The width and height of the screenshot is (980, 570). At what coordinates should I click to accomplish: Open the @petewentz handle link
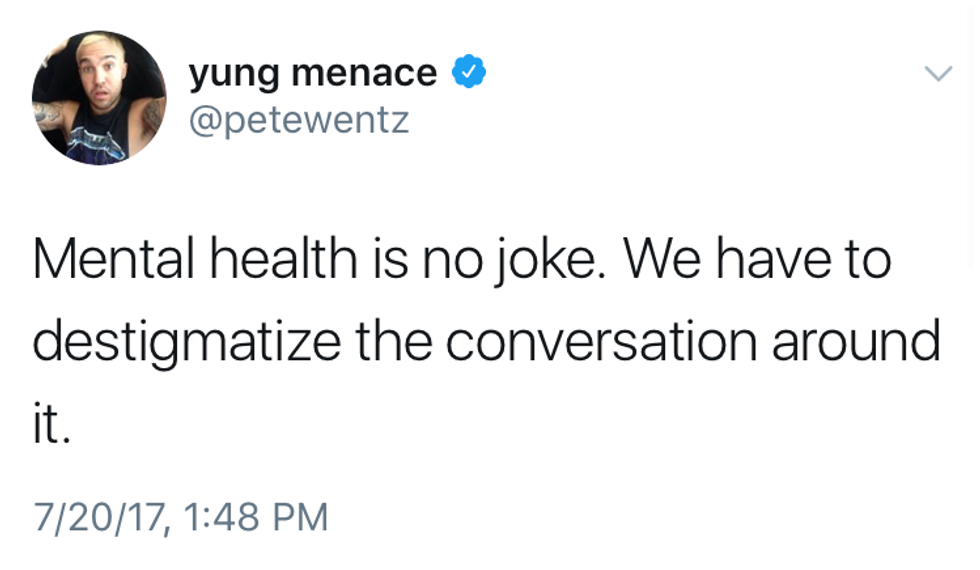coord(298,120)
